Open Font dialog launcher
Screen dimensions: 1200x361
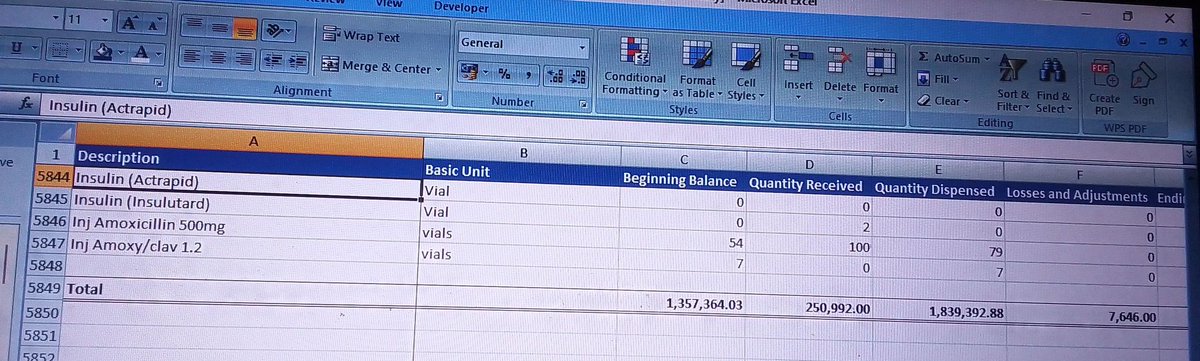pos(158,84)
